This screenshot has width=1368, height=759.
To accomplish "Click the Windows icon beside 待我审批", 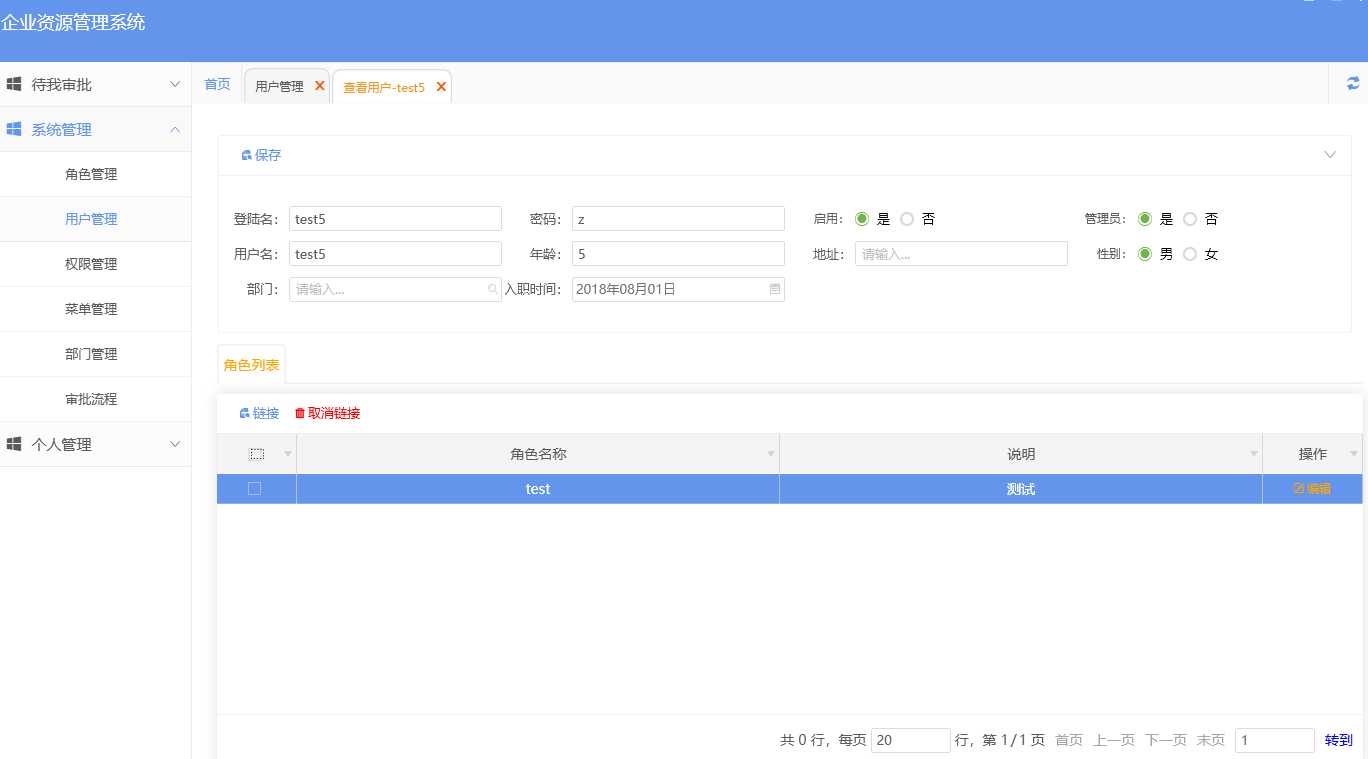I will [14, 84].
